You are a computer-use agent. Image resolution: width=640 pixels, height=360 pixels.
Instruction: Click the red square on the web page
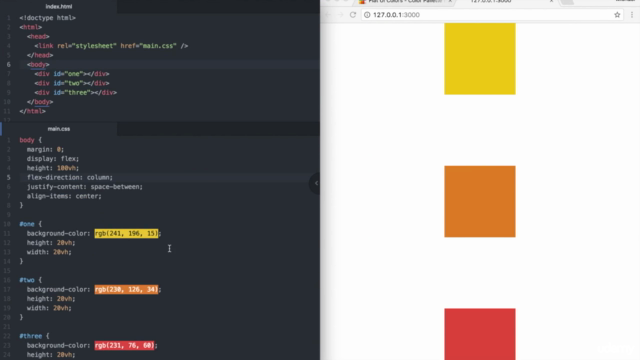tap(480, 334)
